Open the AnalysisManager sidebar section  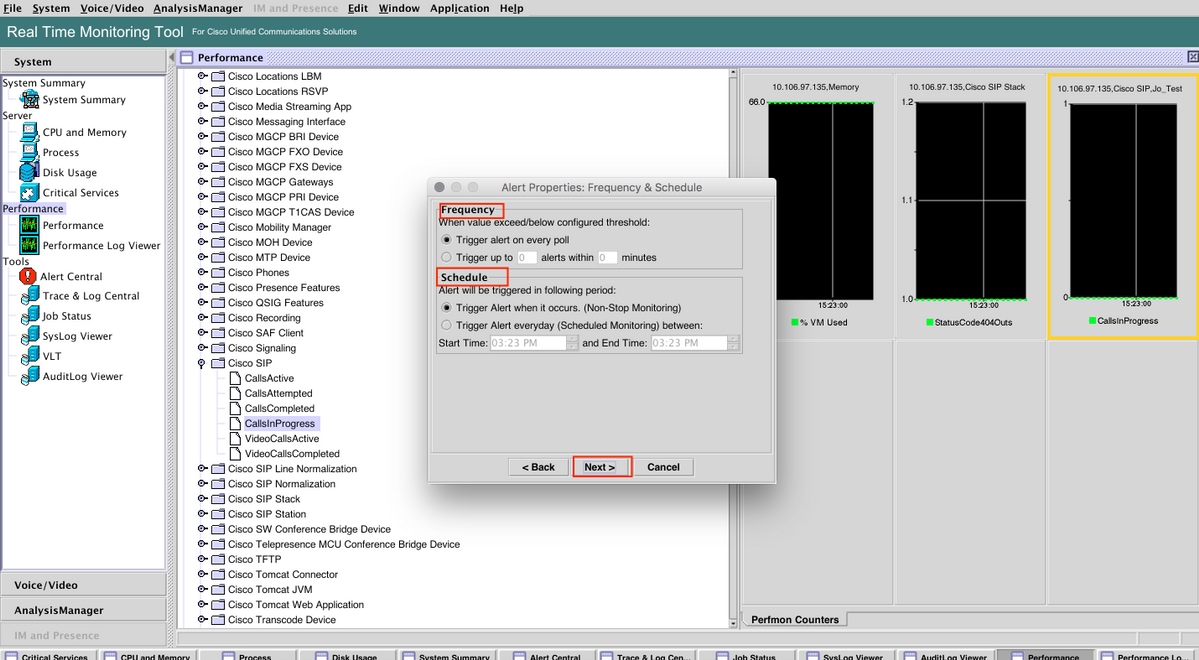(x=83, y=610)
